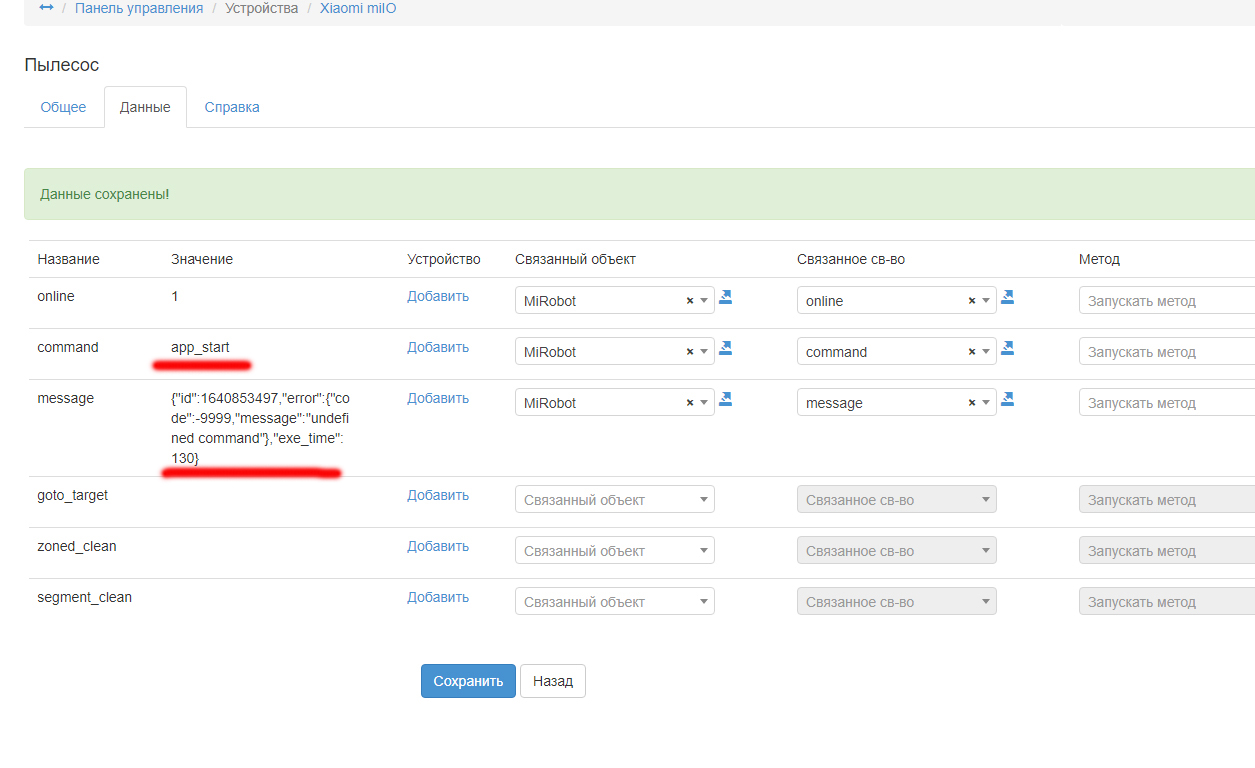Expand linked object dropdown for zoned_clean

[x=614, y=551]
